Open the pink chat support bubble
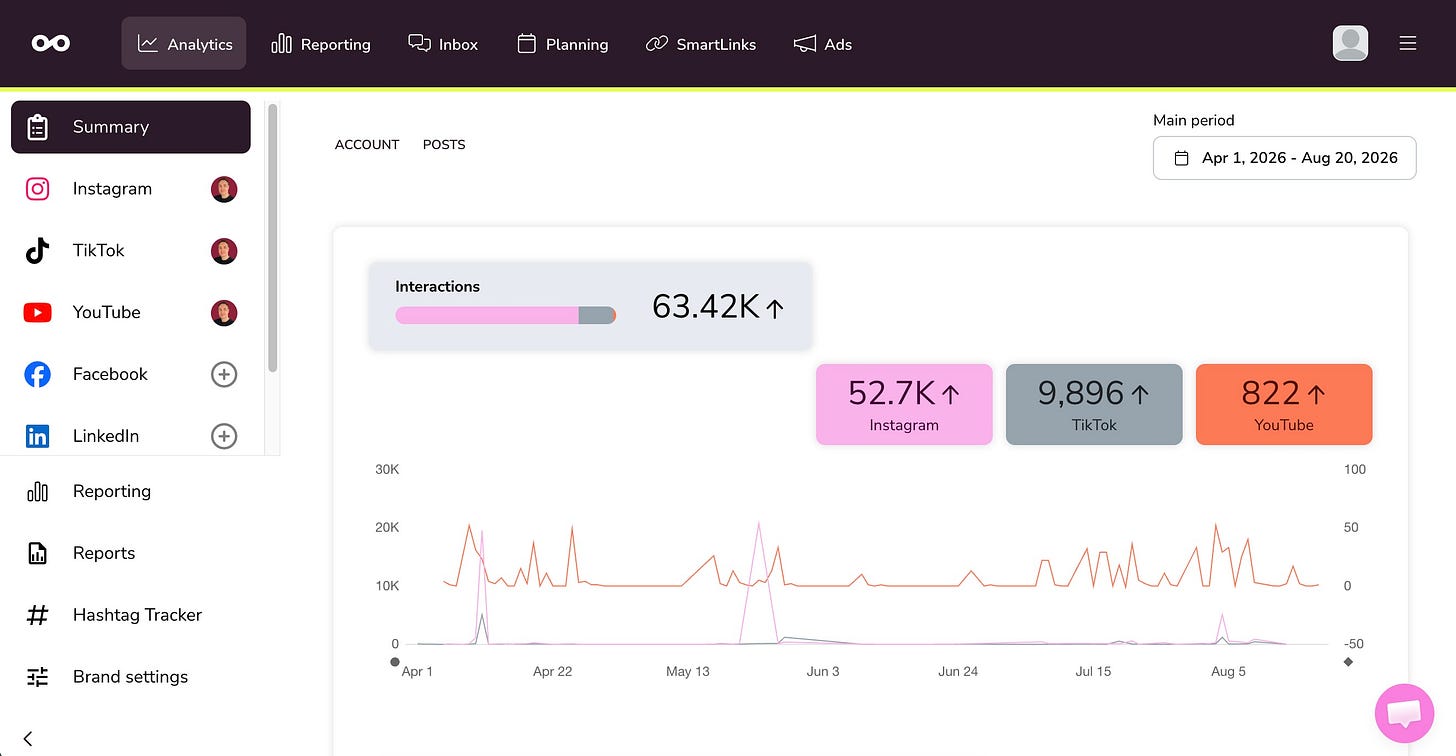This screenshot has width=1456, height=756. click(x=1405, y=714)
